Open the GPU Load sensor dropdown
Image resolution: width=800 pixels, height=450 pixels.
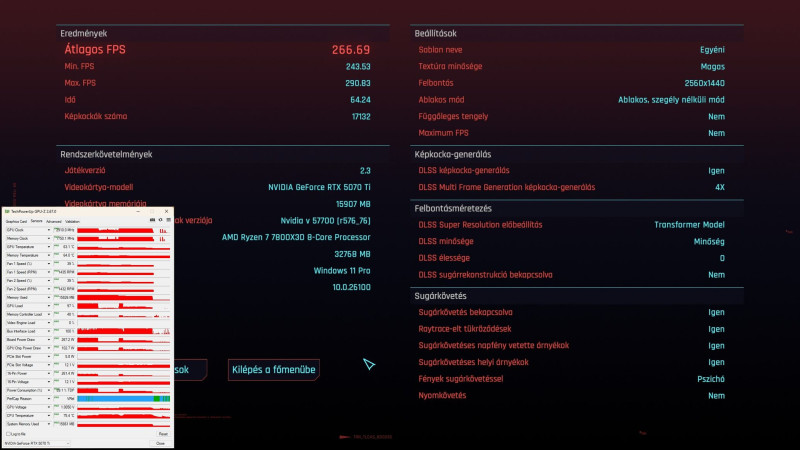point(49,306)
